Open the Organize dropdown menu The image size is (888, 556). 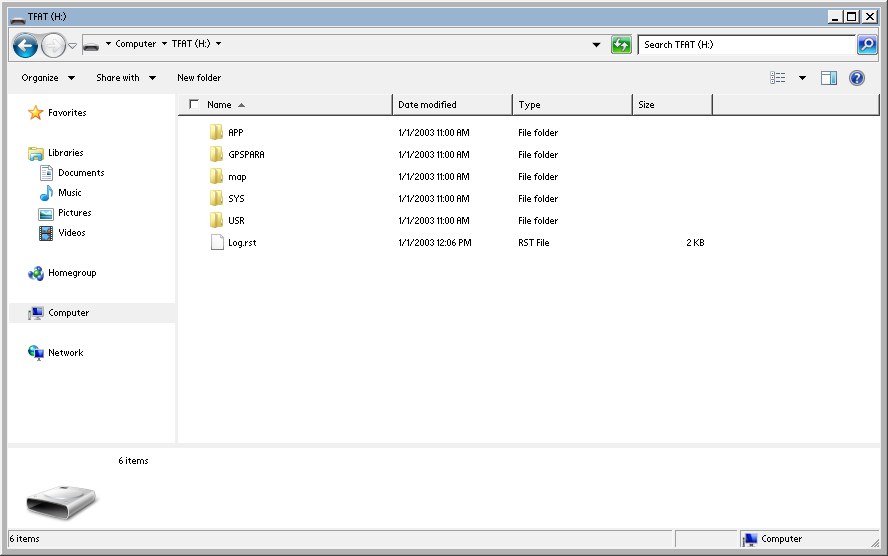[x=47, y=78]
